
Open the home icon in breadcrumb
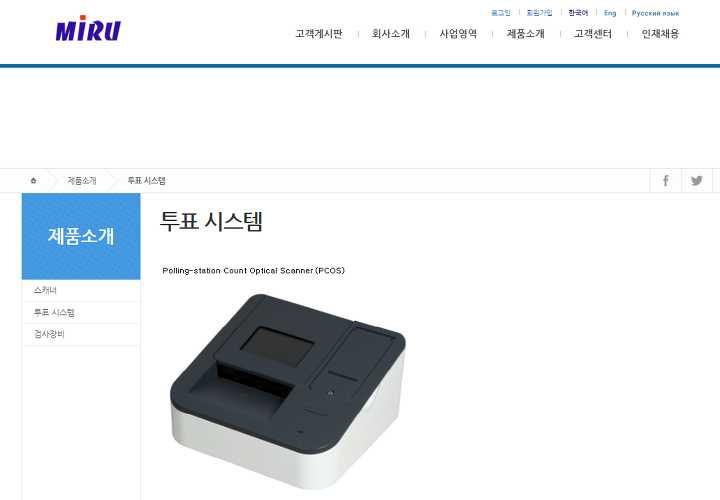[x=34, y=180]
